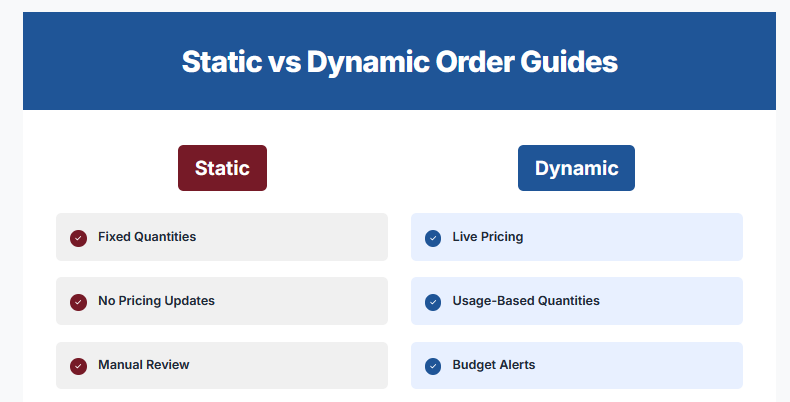This screenshot has height=402, width=790.
Task: Click the check icon beside Fixed Quantities
Action: (x=78, y=238)
